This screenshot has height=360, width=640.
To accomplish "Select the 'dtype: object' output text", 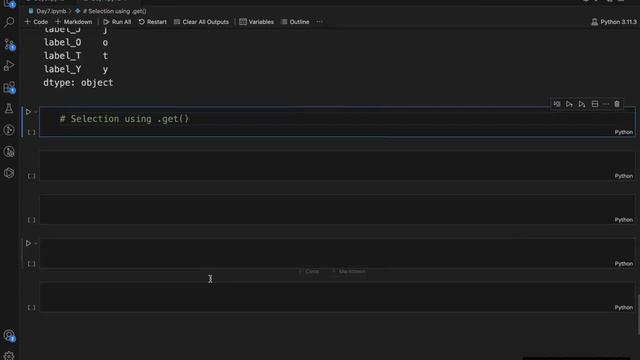I will pyautogui.click(x=78, y=83).
